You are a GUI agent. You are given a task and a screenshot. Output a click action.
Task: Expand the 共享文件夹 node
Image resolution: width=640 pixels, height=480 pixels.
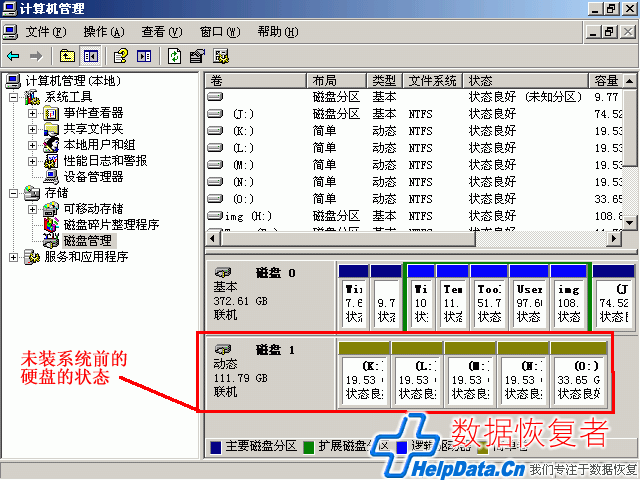32,129
